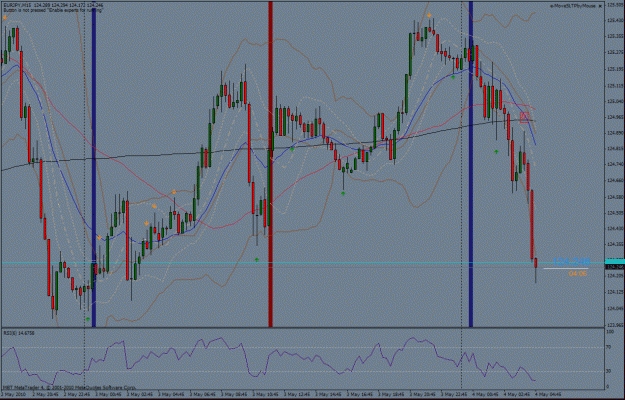Click orange down arrow above the highest candle
625x400 pixels.
[429, 15]
